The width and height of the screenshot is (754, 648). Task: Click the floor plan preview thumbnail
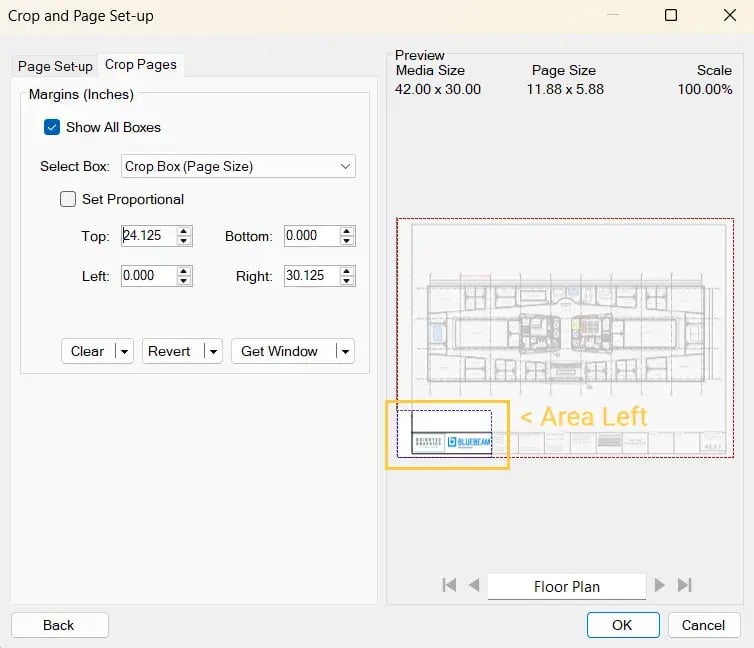coord(565,337)
